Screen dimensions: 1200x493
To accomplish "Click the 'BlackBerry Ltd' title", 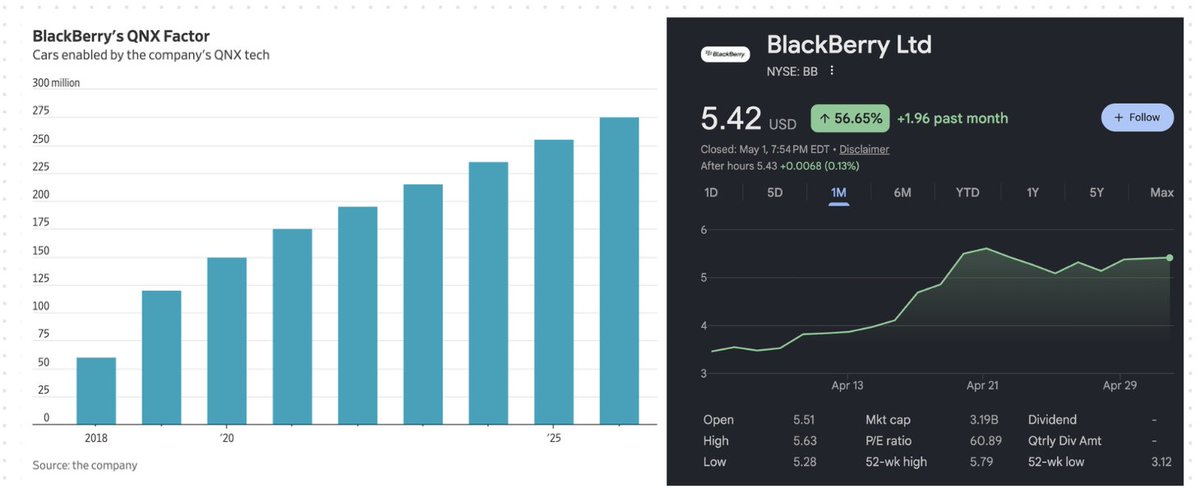I will 849,45.
